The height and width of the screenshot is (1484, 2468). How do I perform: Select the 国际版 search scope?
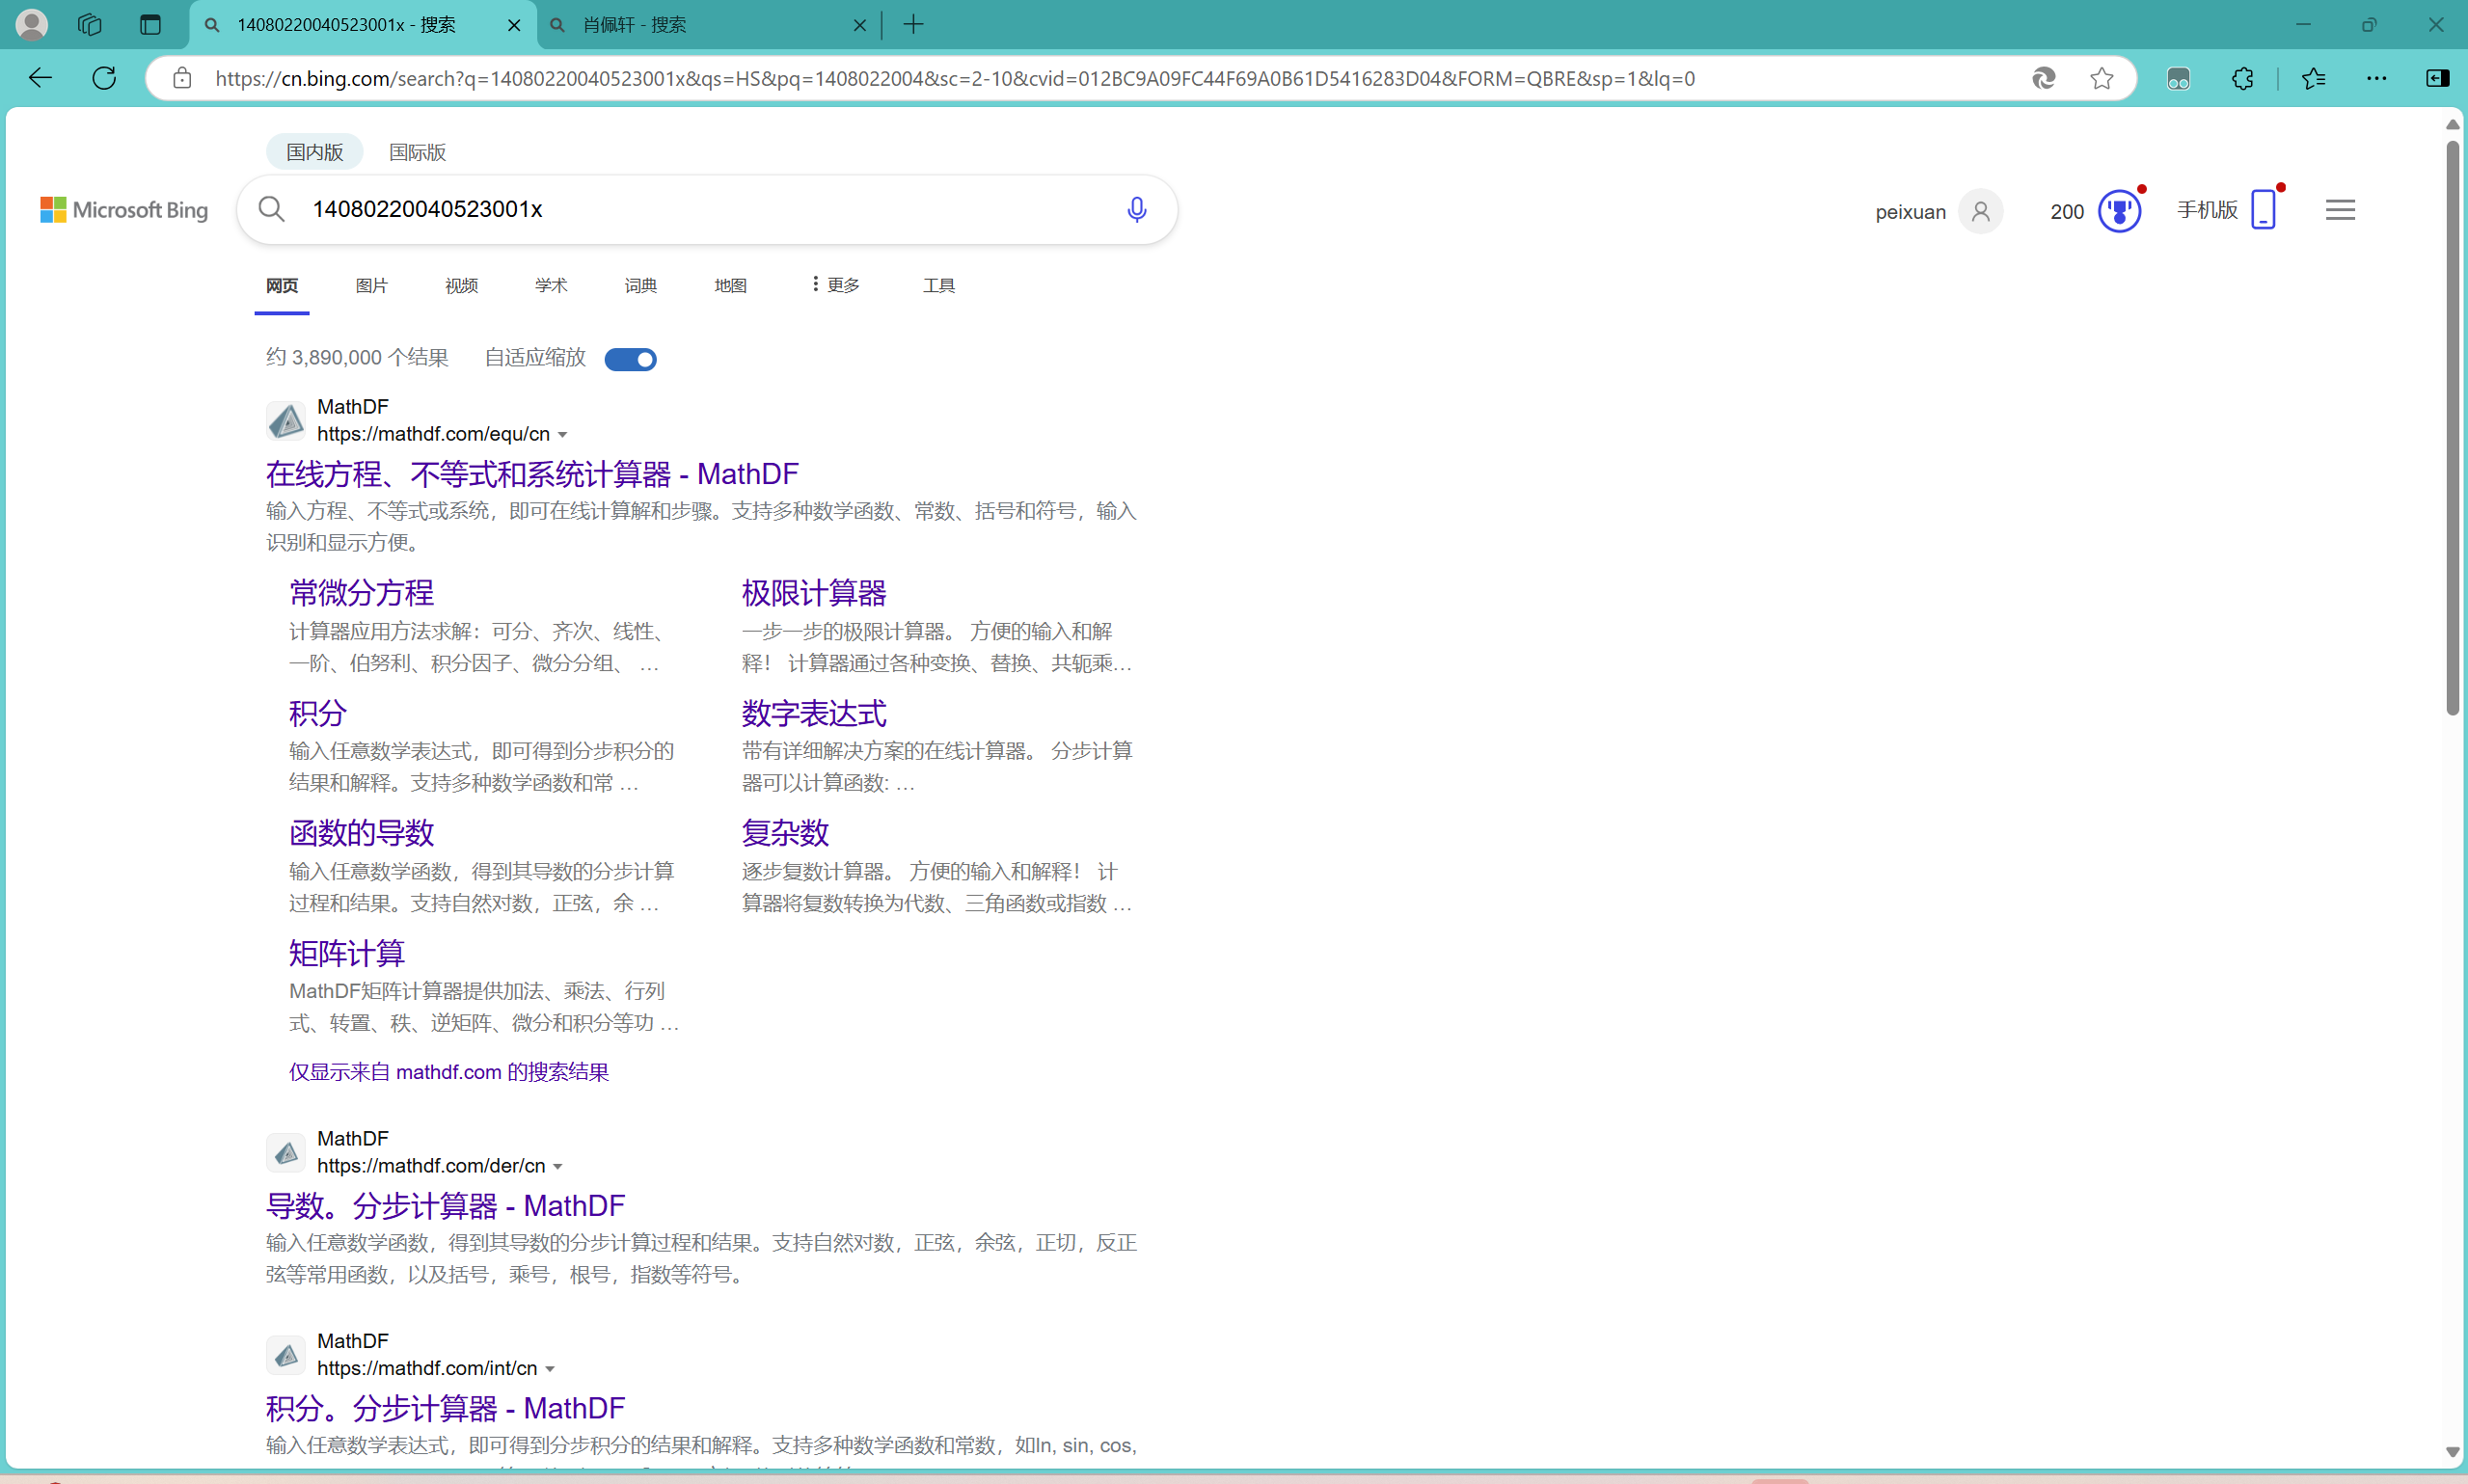click(x=417, y=152)
